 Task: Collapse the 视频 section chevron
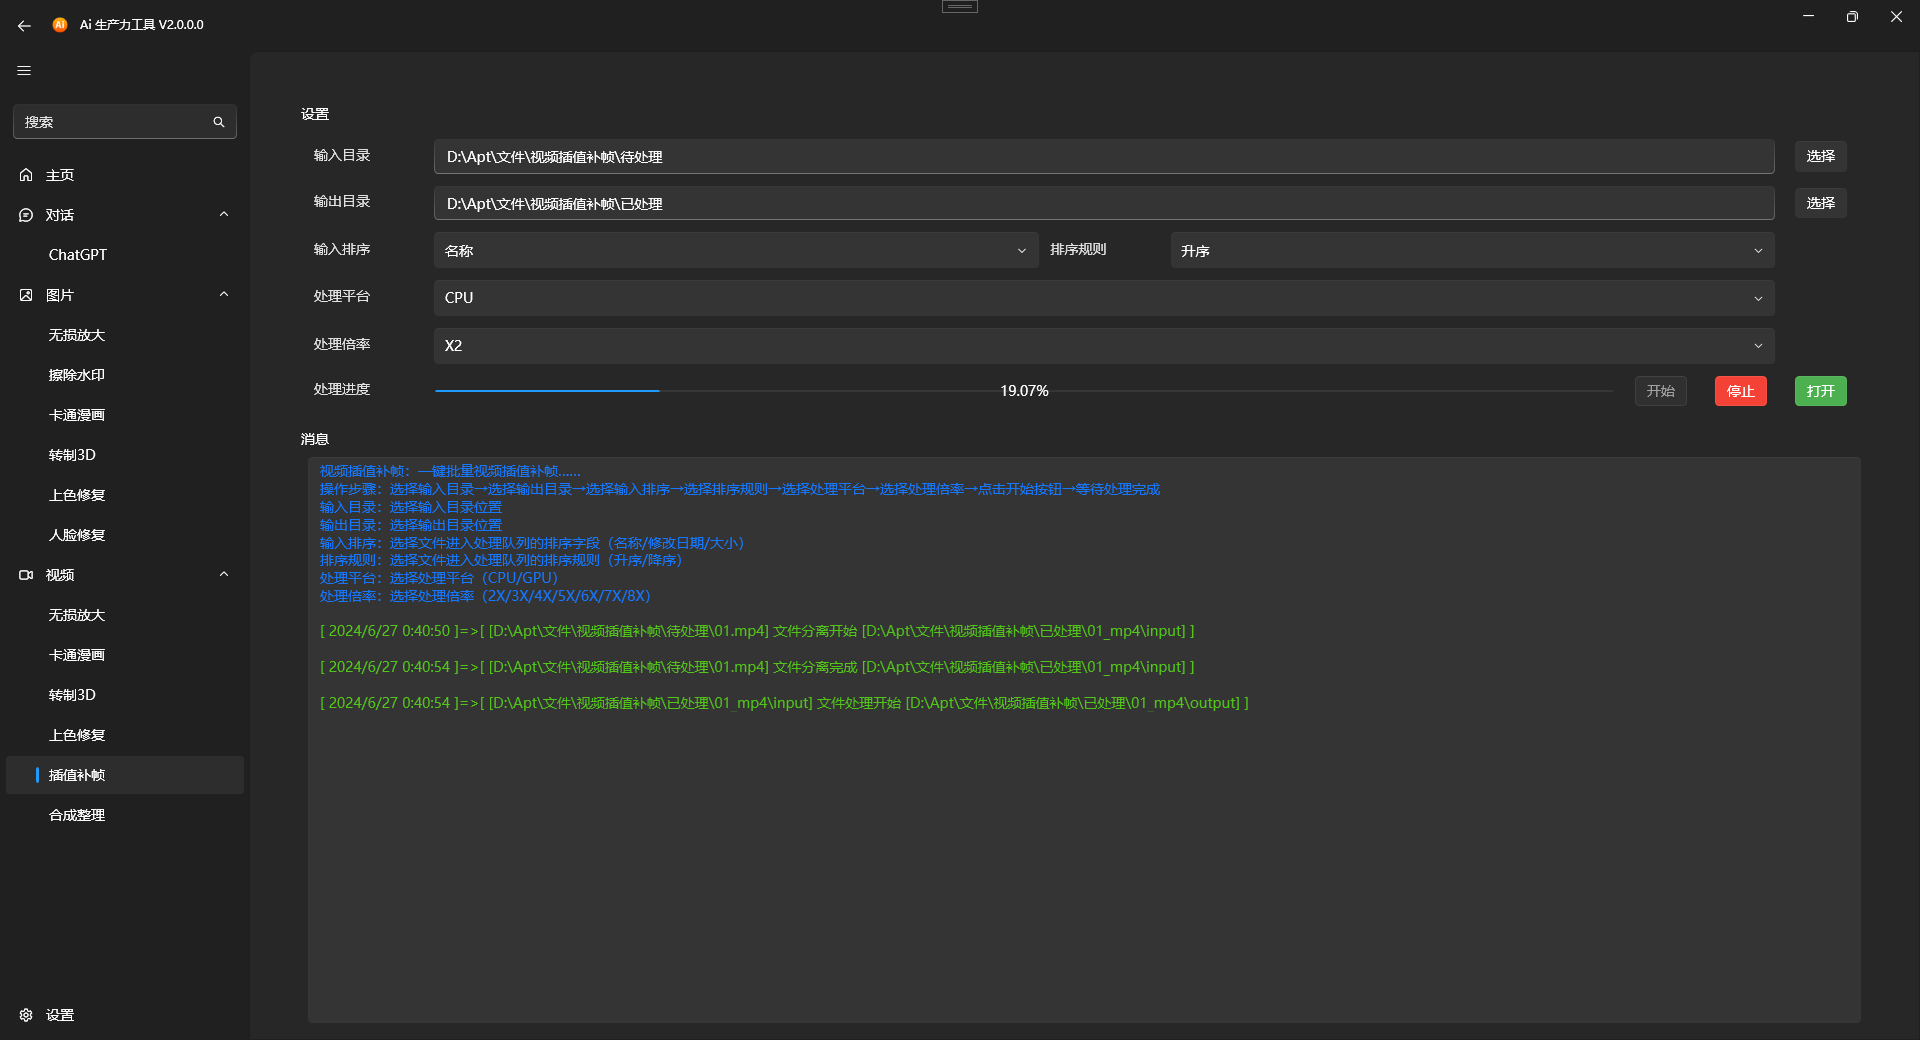224,574
